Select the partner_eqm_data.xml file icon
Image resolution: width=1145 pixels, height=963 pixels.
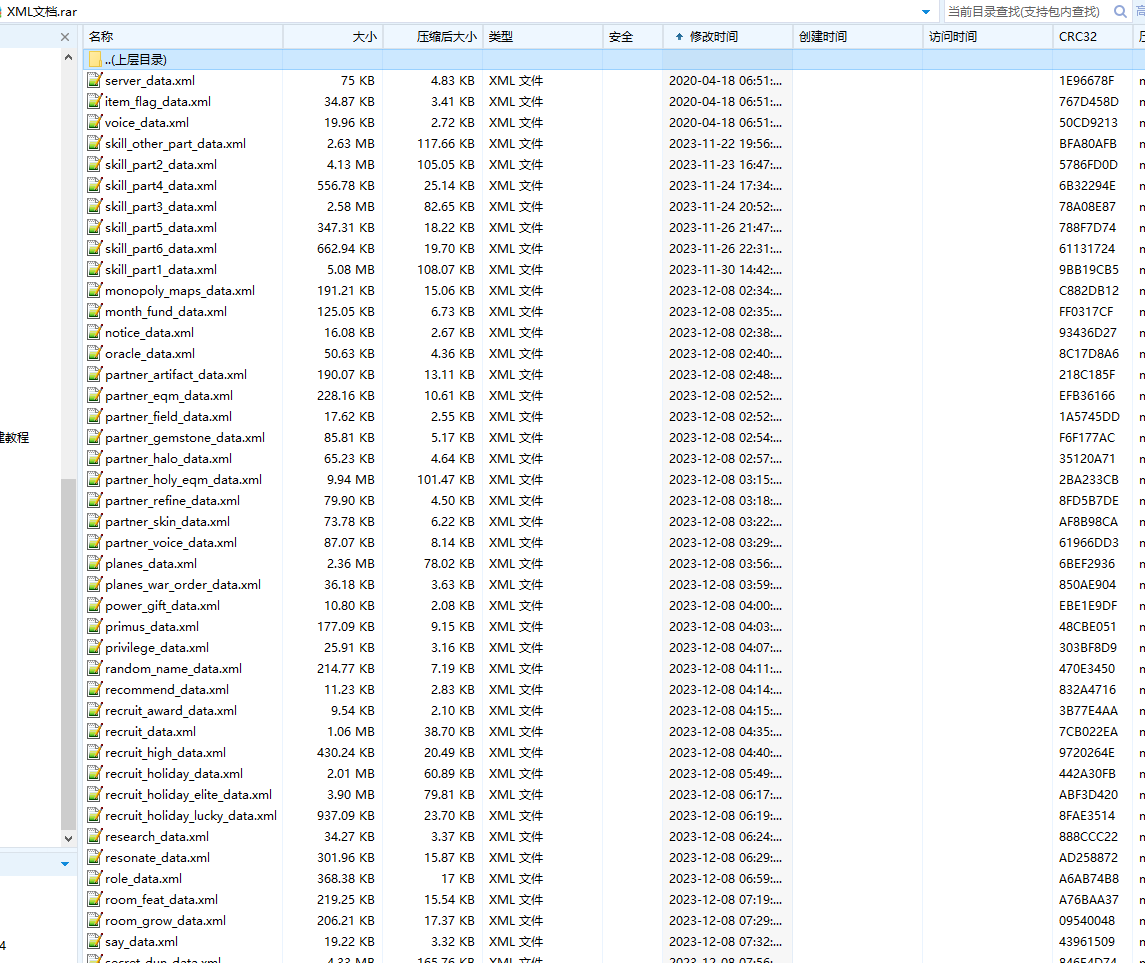point(95,396)
